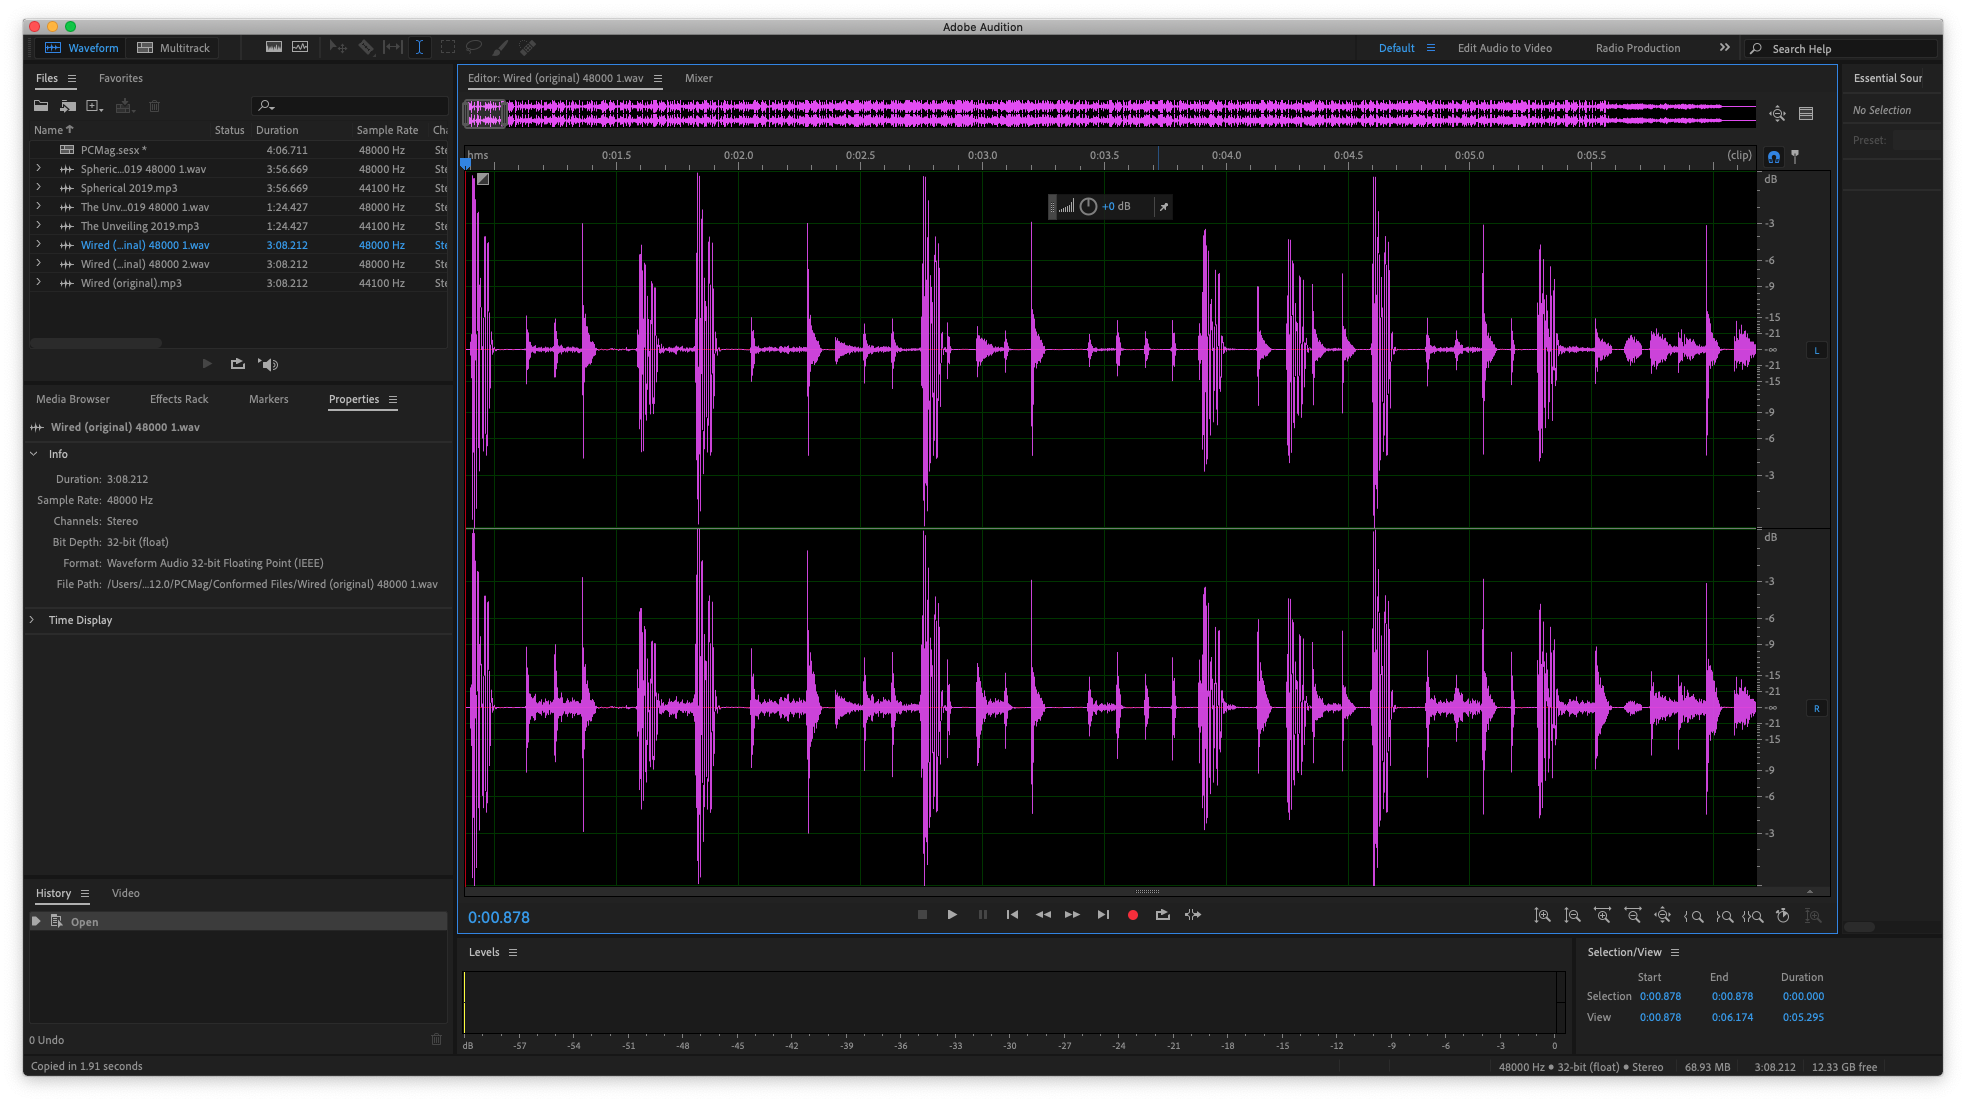Play the audio from transport controls
The height and width of the screenshot is (1103, 1966).
(x=952, y=915)
